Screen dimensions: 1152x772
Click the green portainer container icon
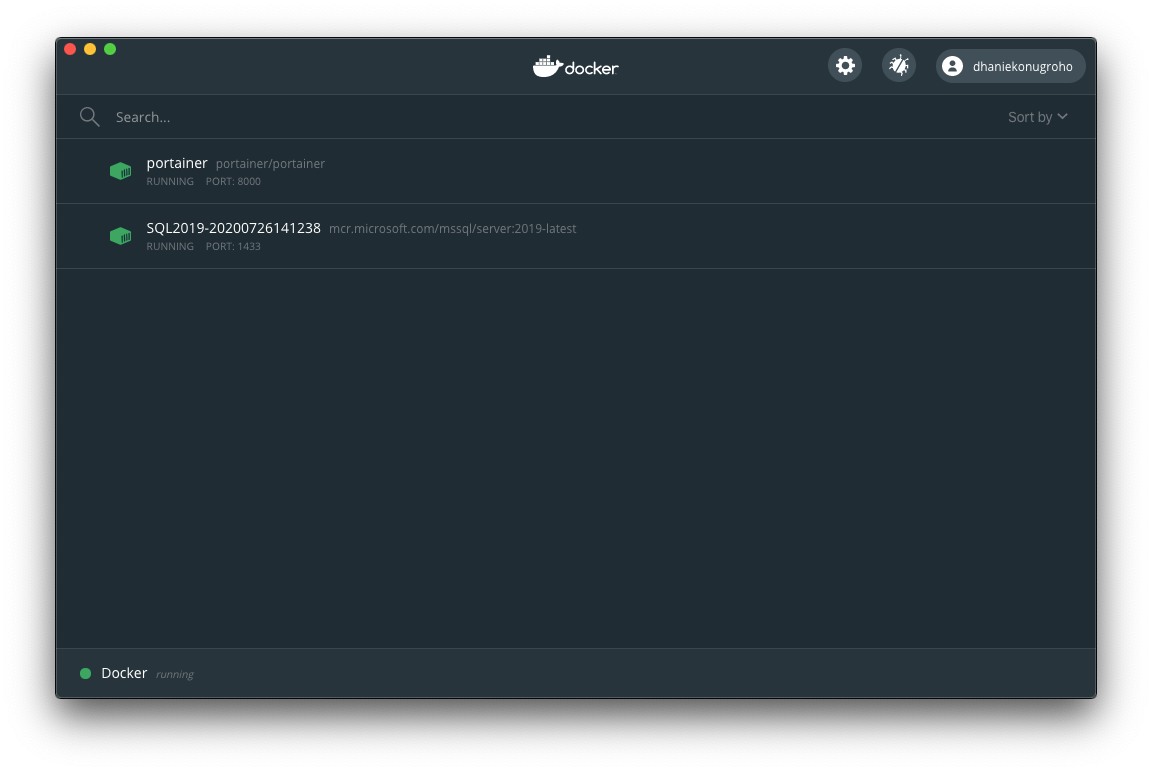pos(120,171)
